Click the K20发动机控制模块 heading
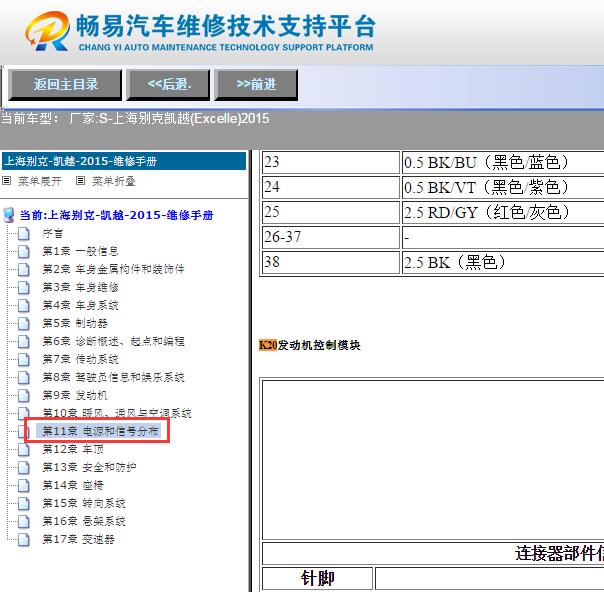Viewport: 604px width, 592px height. point(310,345)
